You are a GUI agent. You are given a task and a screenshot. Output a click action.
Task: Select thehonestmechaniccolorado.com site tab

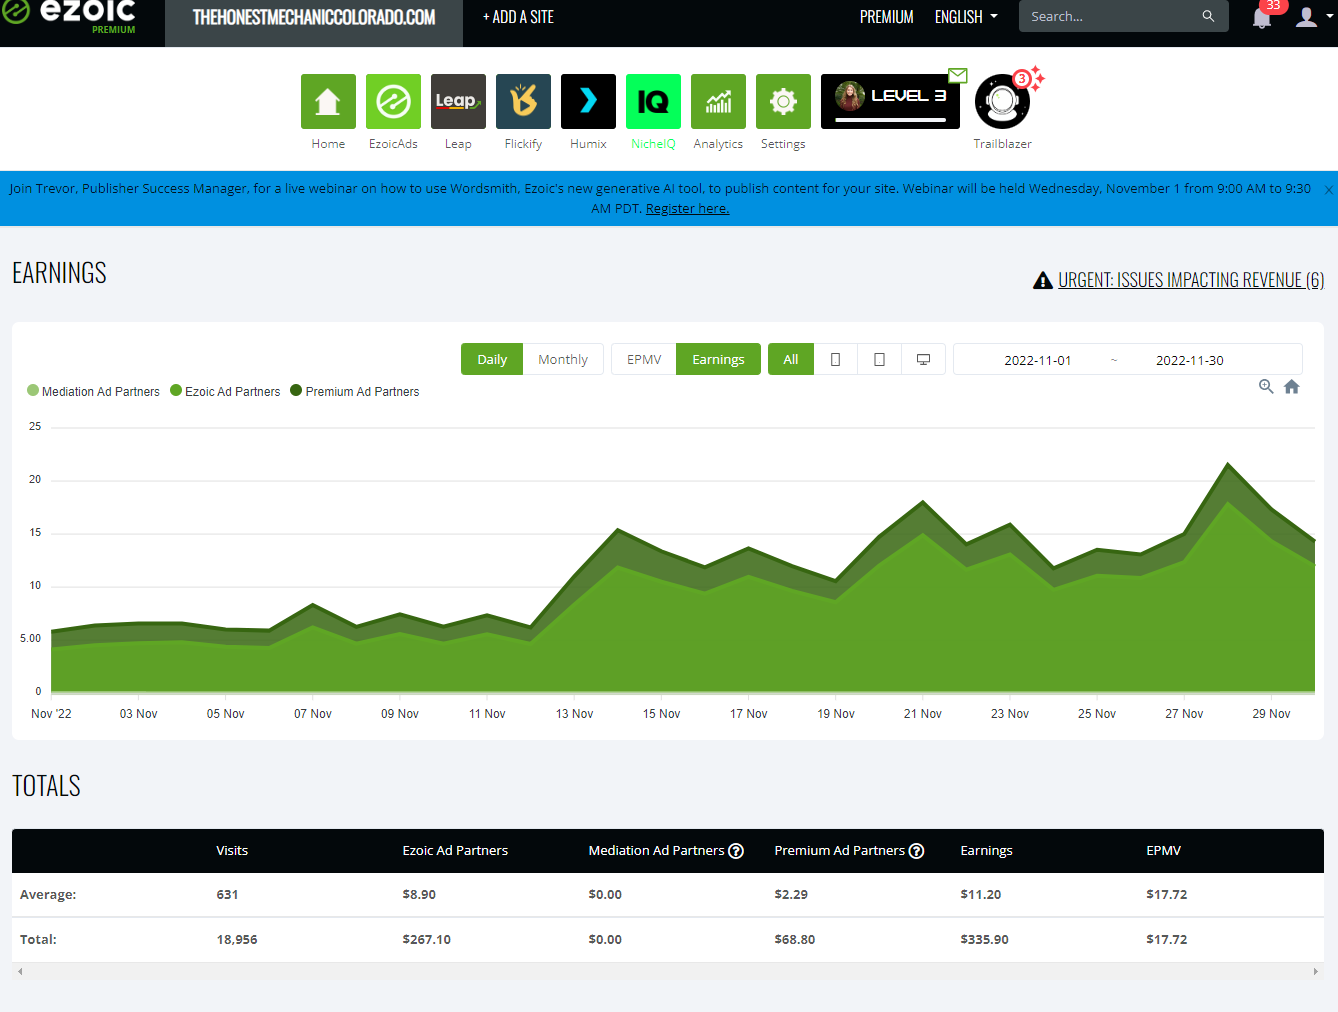[314, 20]
